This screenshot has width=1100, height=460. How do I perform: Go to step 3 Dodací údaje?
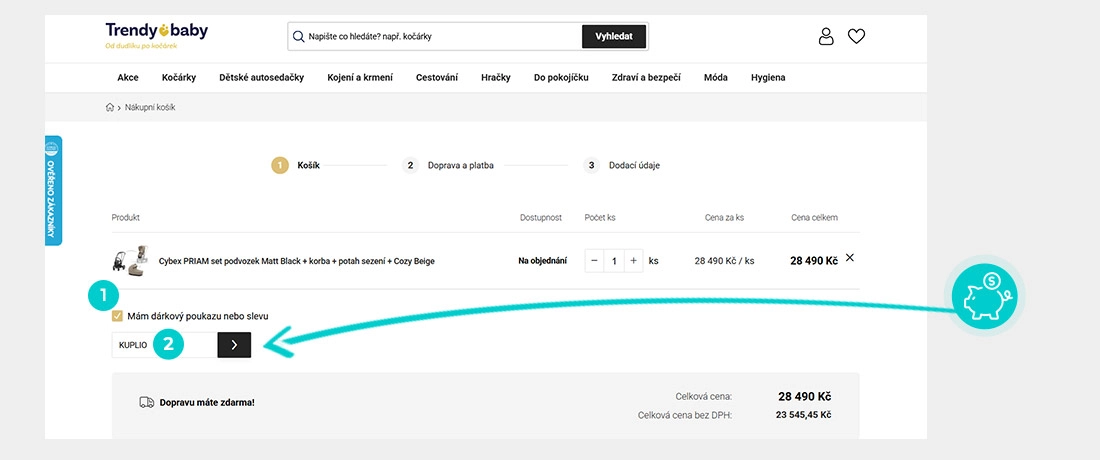[622, 165]
